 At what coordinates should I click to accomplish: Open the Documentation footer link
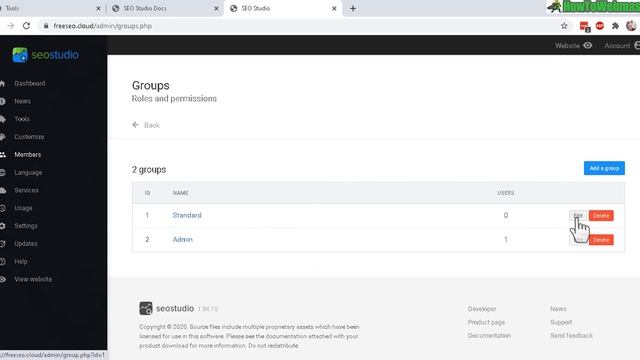tap(489, 336)
